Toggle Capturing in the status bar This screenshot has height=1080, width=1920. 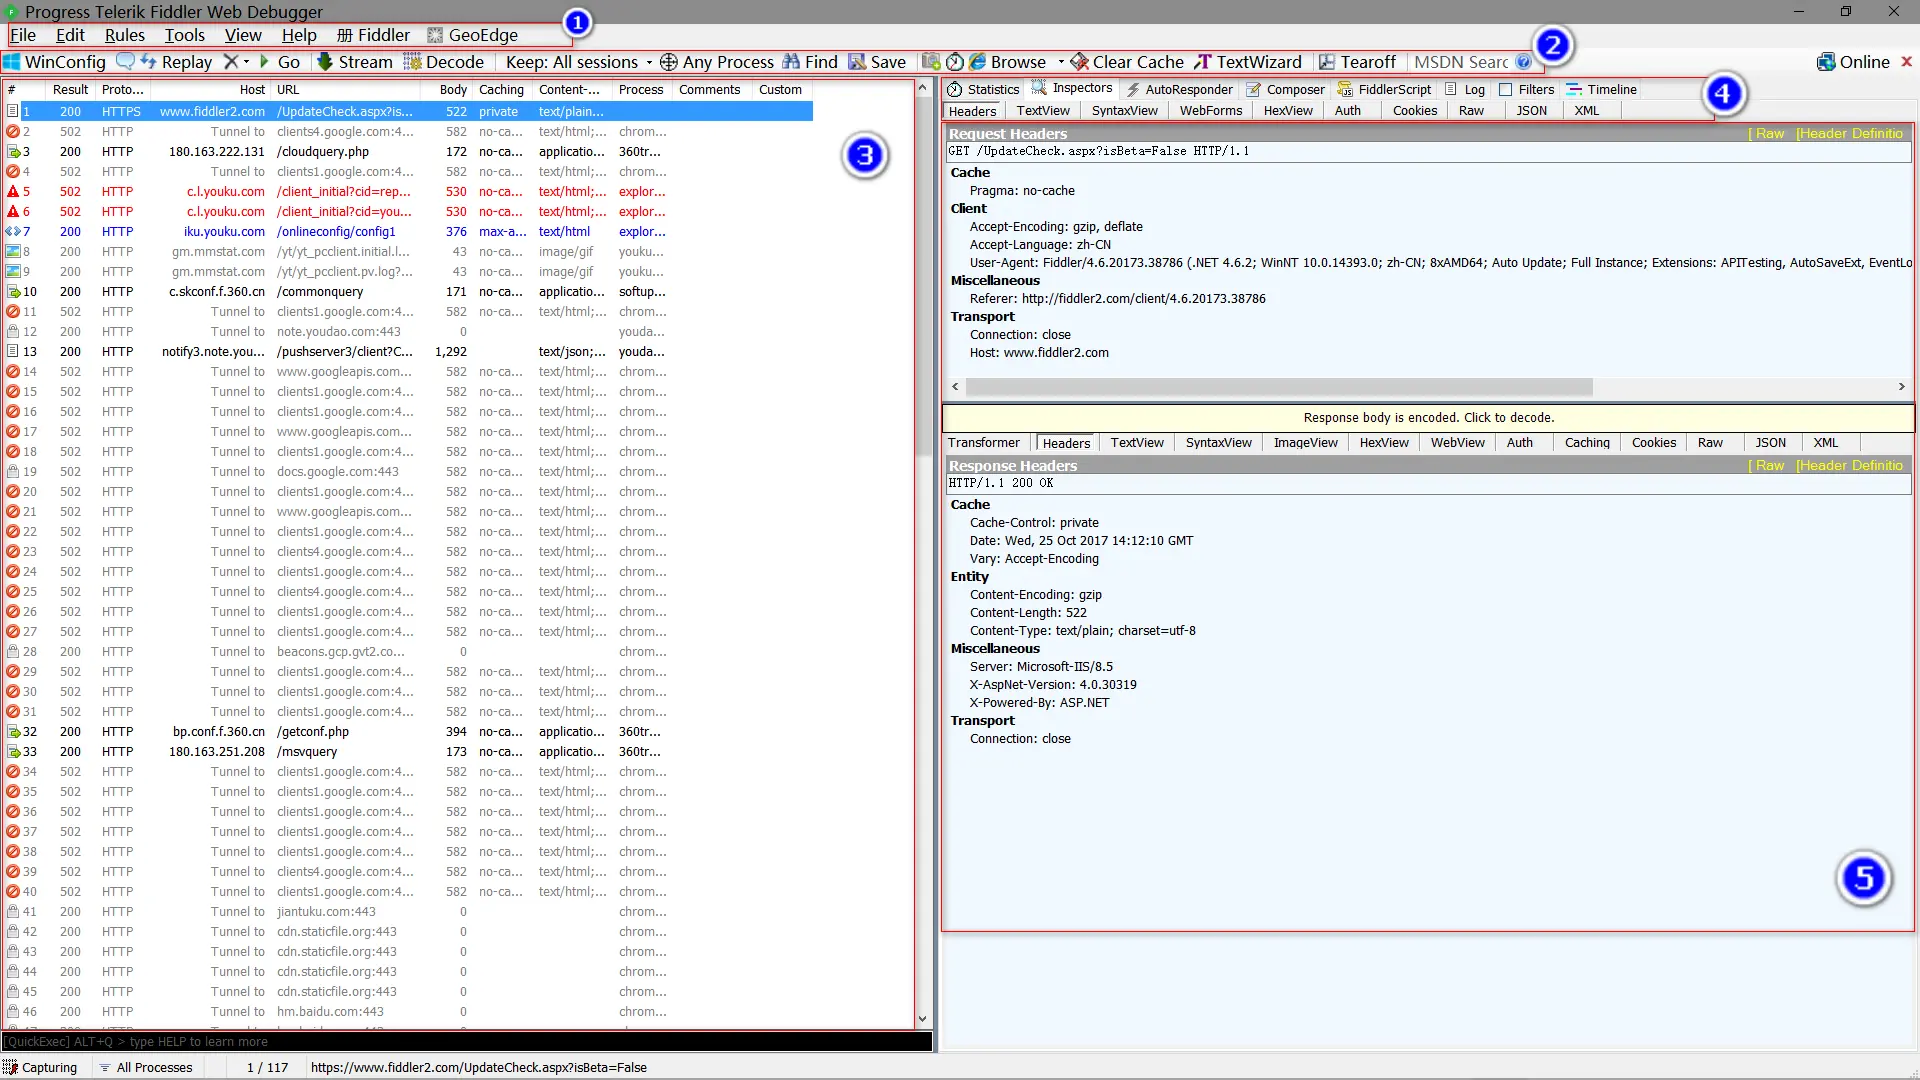click(40, 1067)
